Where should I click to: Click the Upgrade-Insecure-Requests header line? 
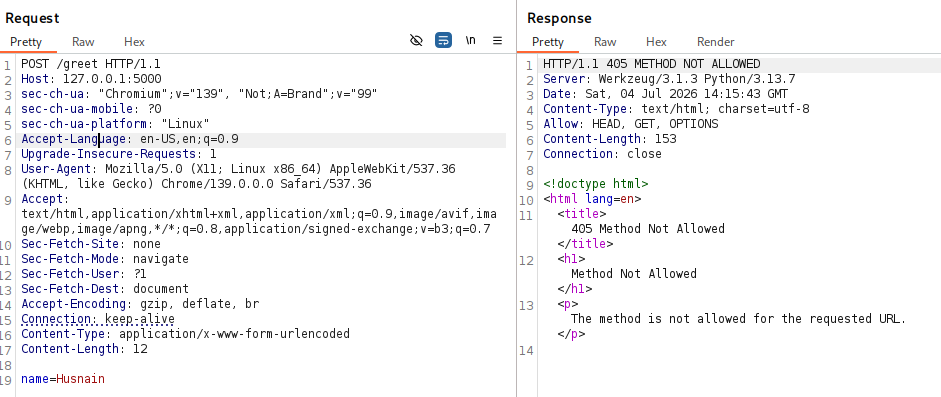pyautogui.click(x=119, y=154)
